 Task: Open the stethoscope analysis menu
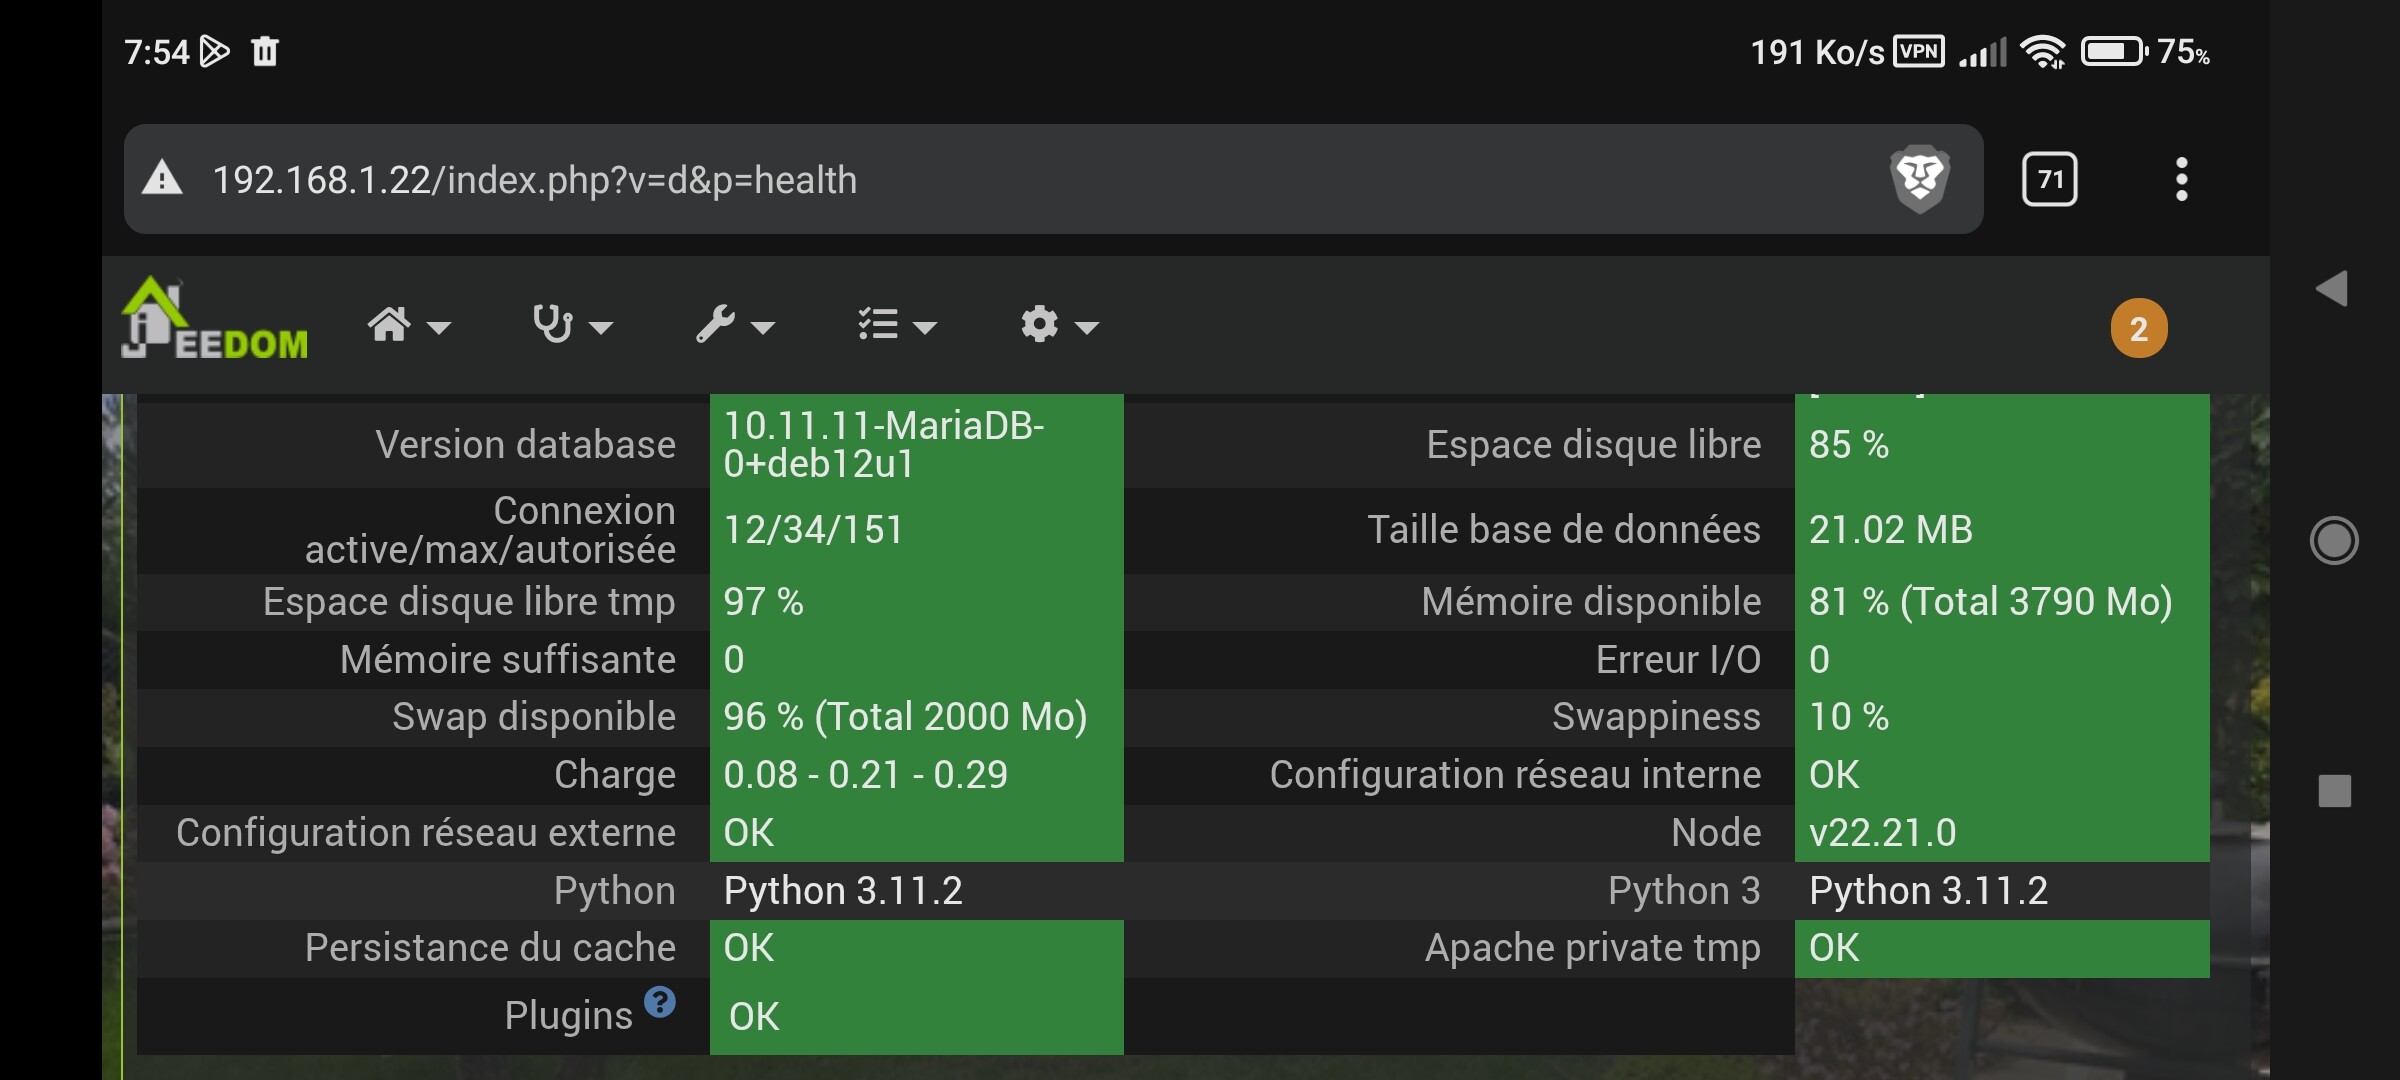pos(571,325)
